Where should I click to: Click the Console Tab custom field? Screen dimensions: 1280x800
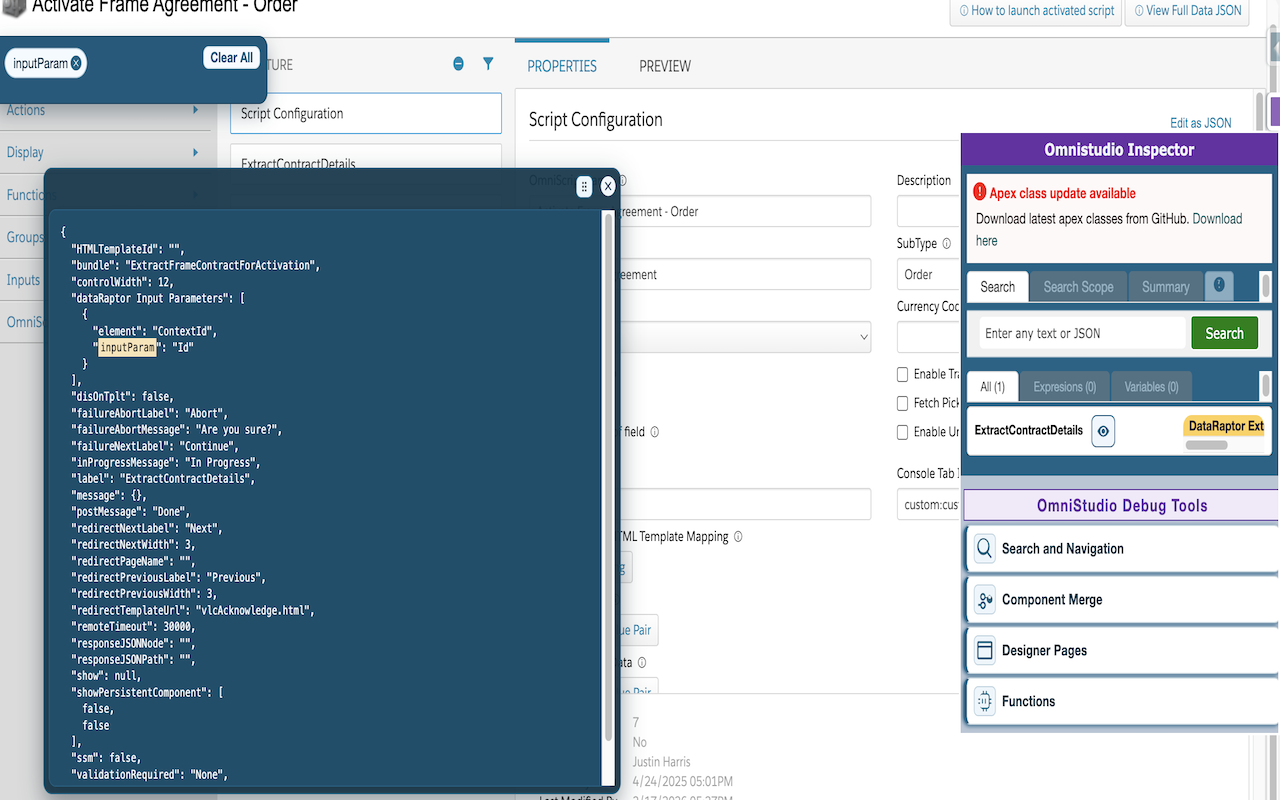pyautogui.click(x=929, y=504)
